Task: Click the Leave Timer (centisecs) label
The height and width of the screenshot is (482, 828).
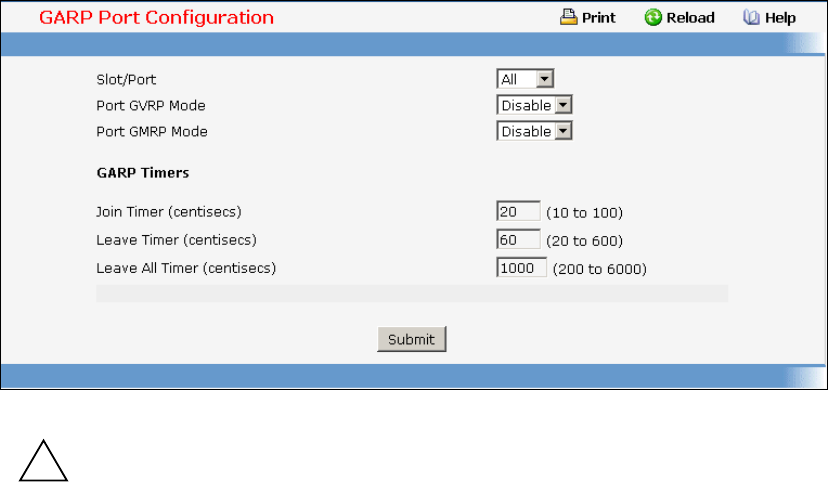Action: 176,240
